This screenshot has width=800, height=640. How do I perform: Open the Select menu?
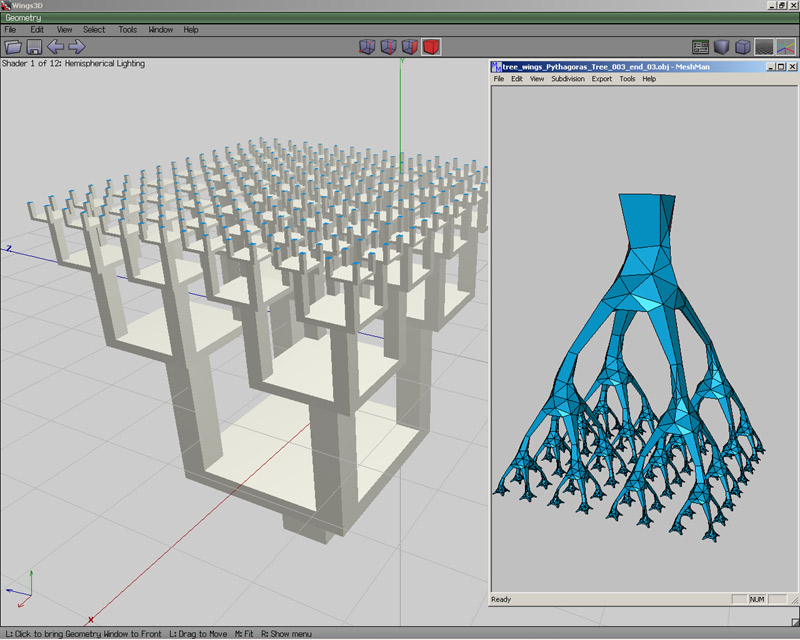coord(94,30)
